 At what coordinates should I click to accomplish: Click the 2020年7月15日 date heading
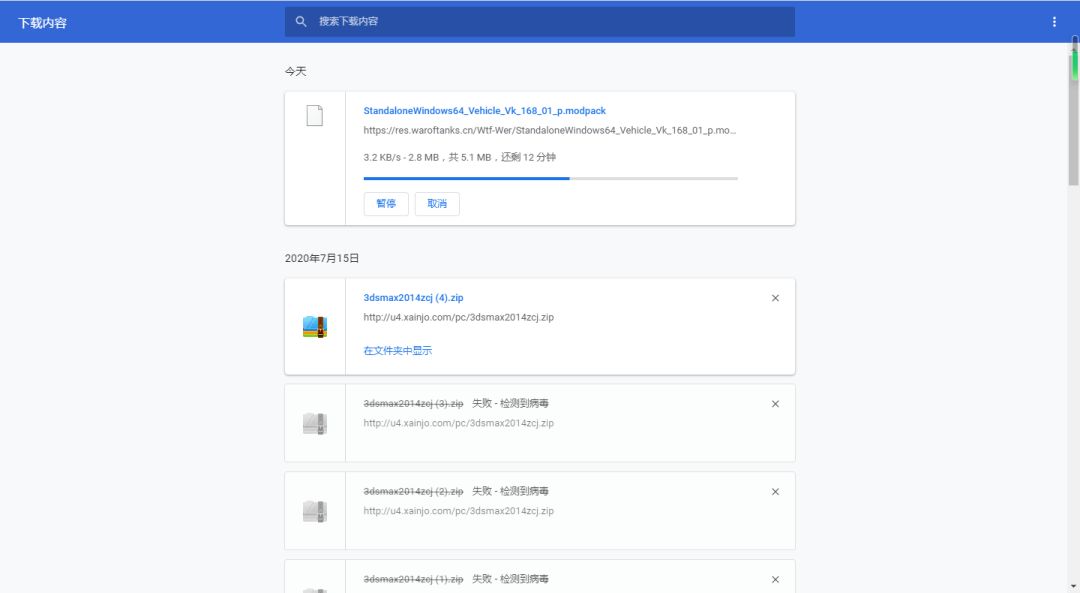click(x=322, y=258)
